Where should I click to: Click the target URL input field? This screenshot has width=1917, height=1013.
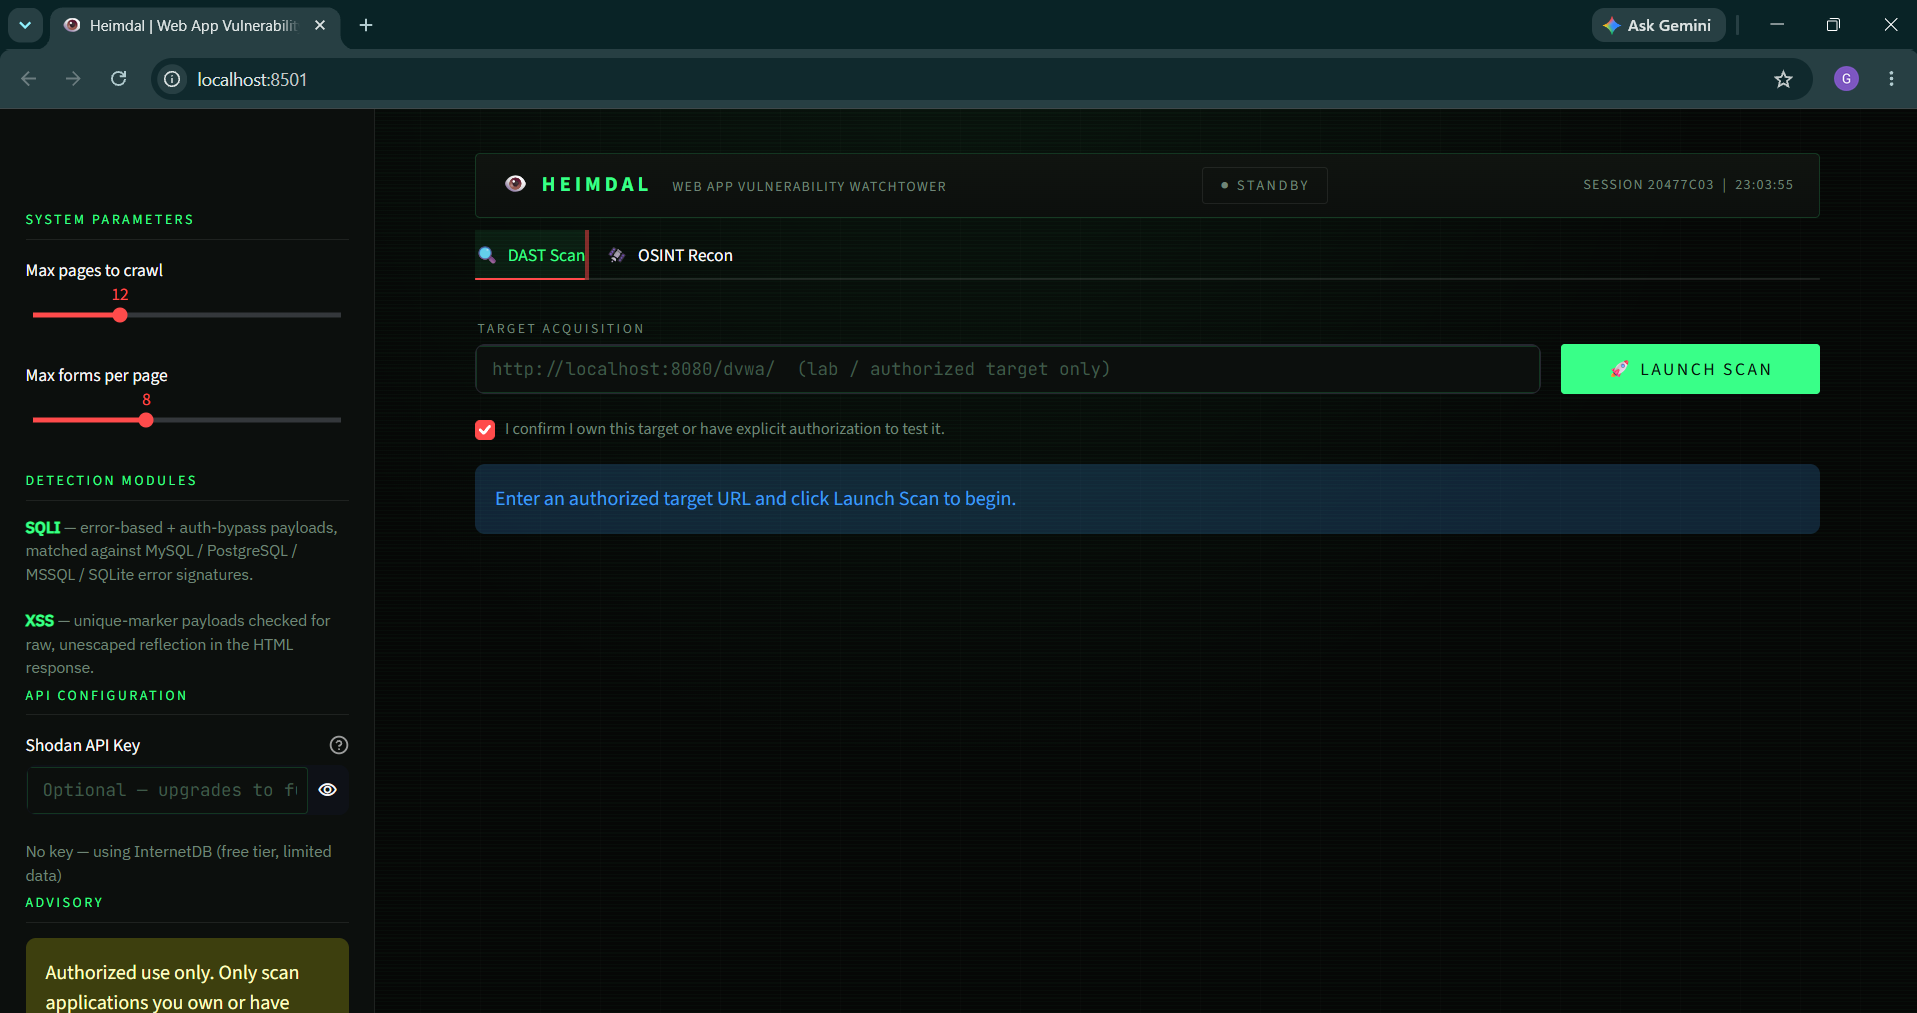[x=1007, y=369]
